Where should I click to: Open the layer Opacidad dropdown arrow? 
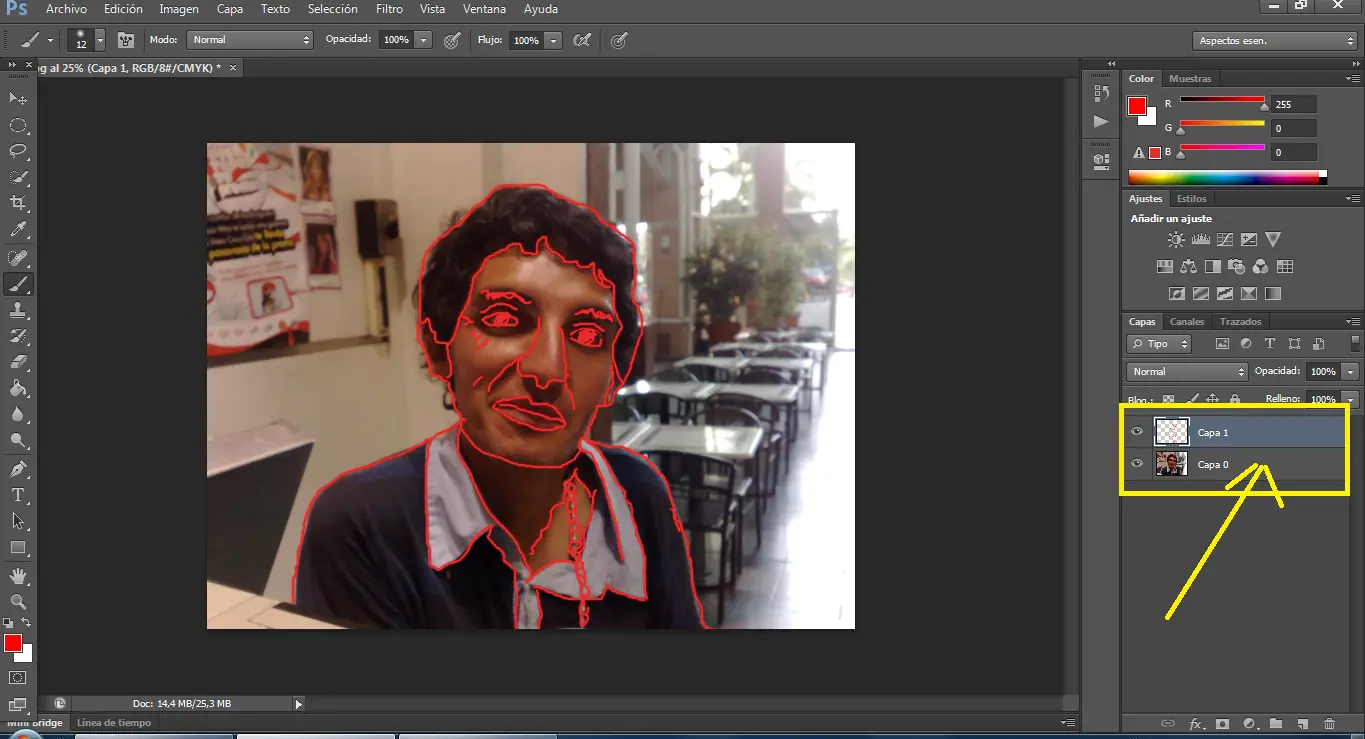point(1351,371)
